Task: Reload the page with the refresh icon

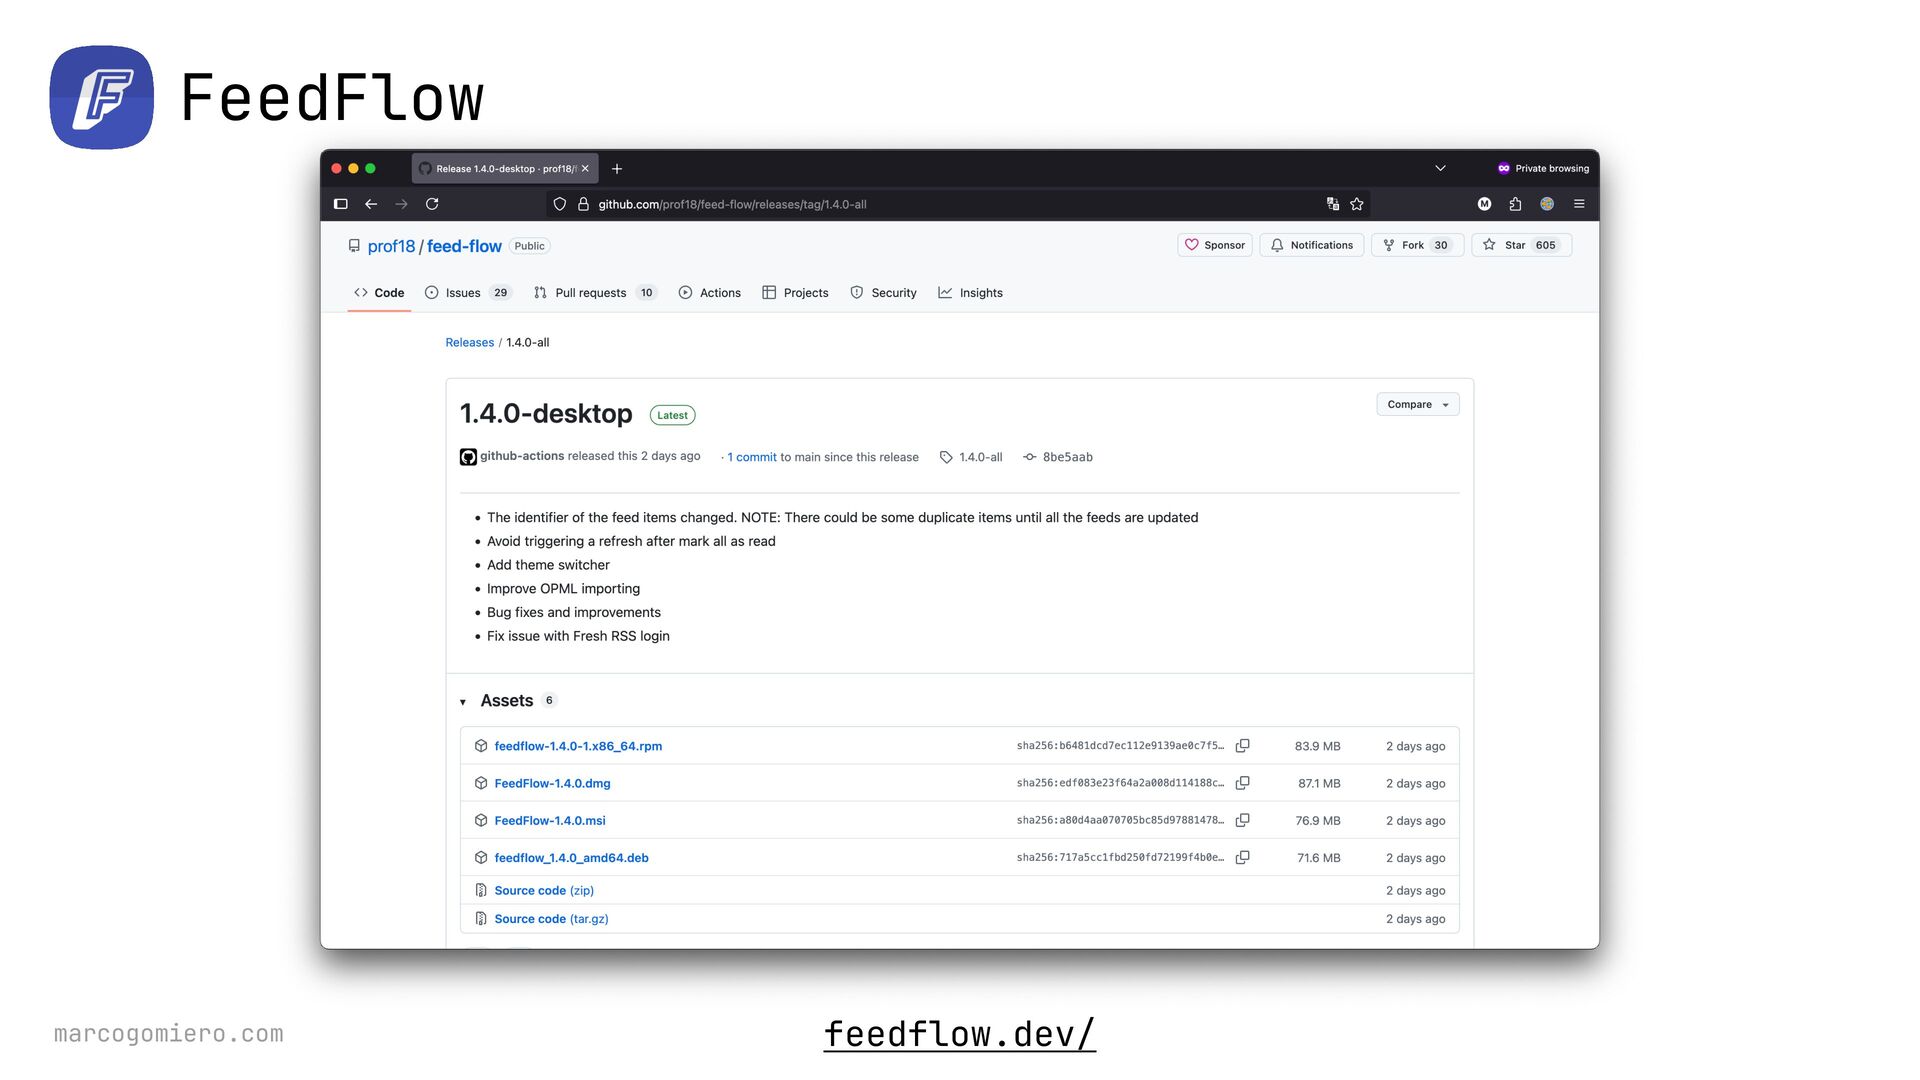Action: (432, 204)
